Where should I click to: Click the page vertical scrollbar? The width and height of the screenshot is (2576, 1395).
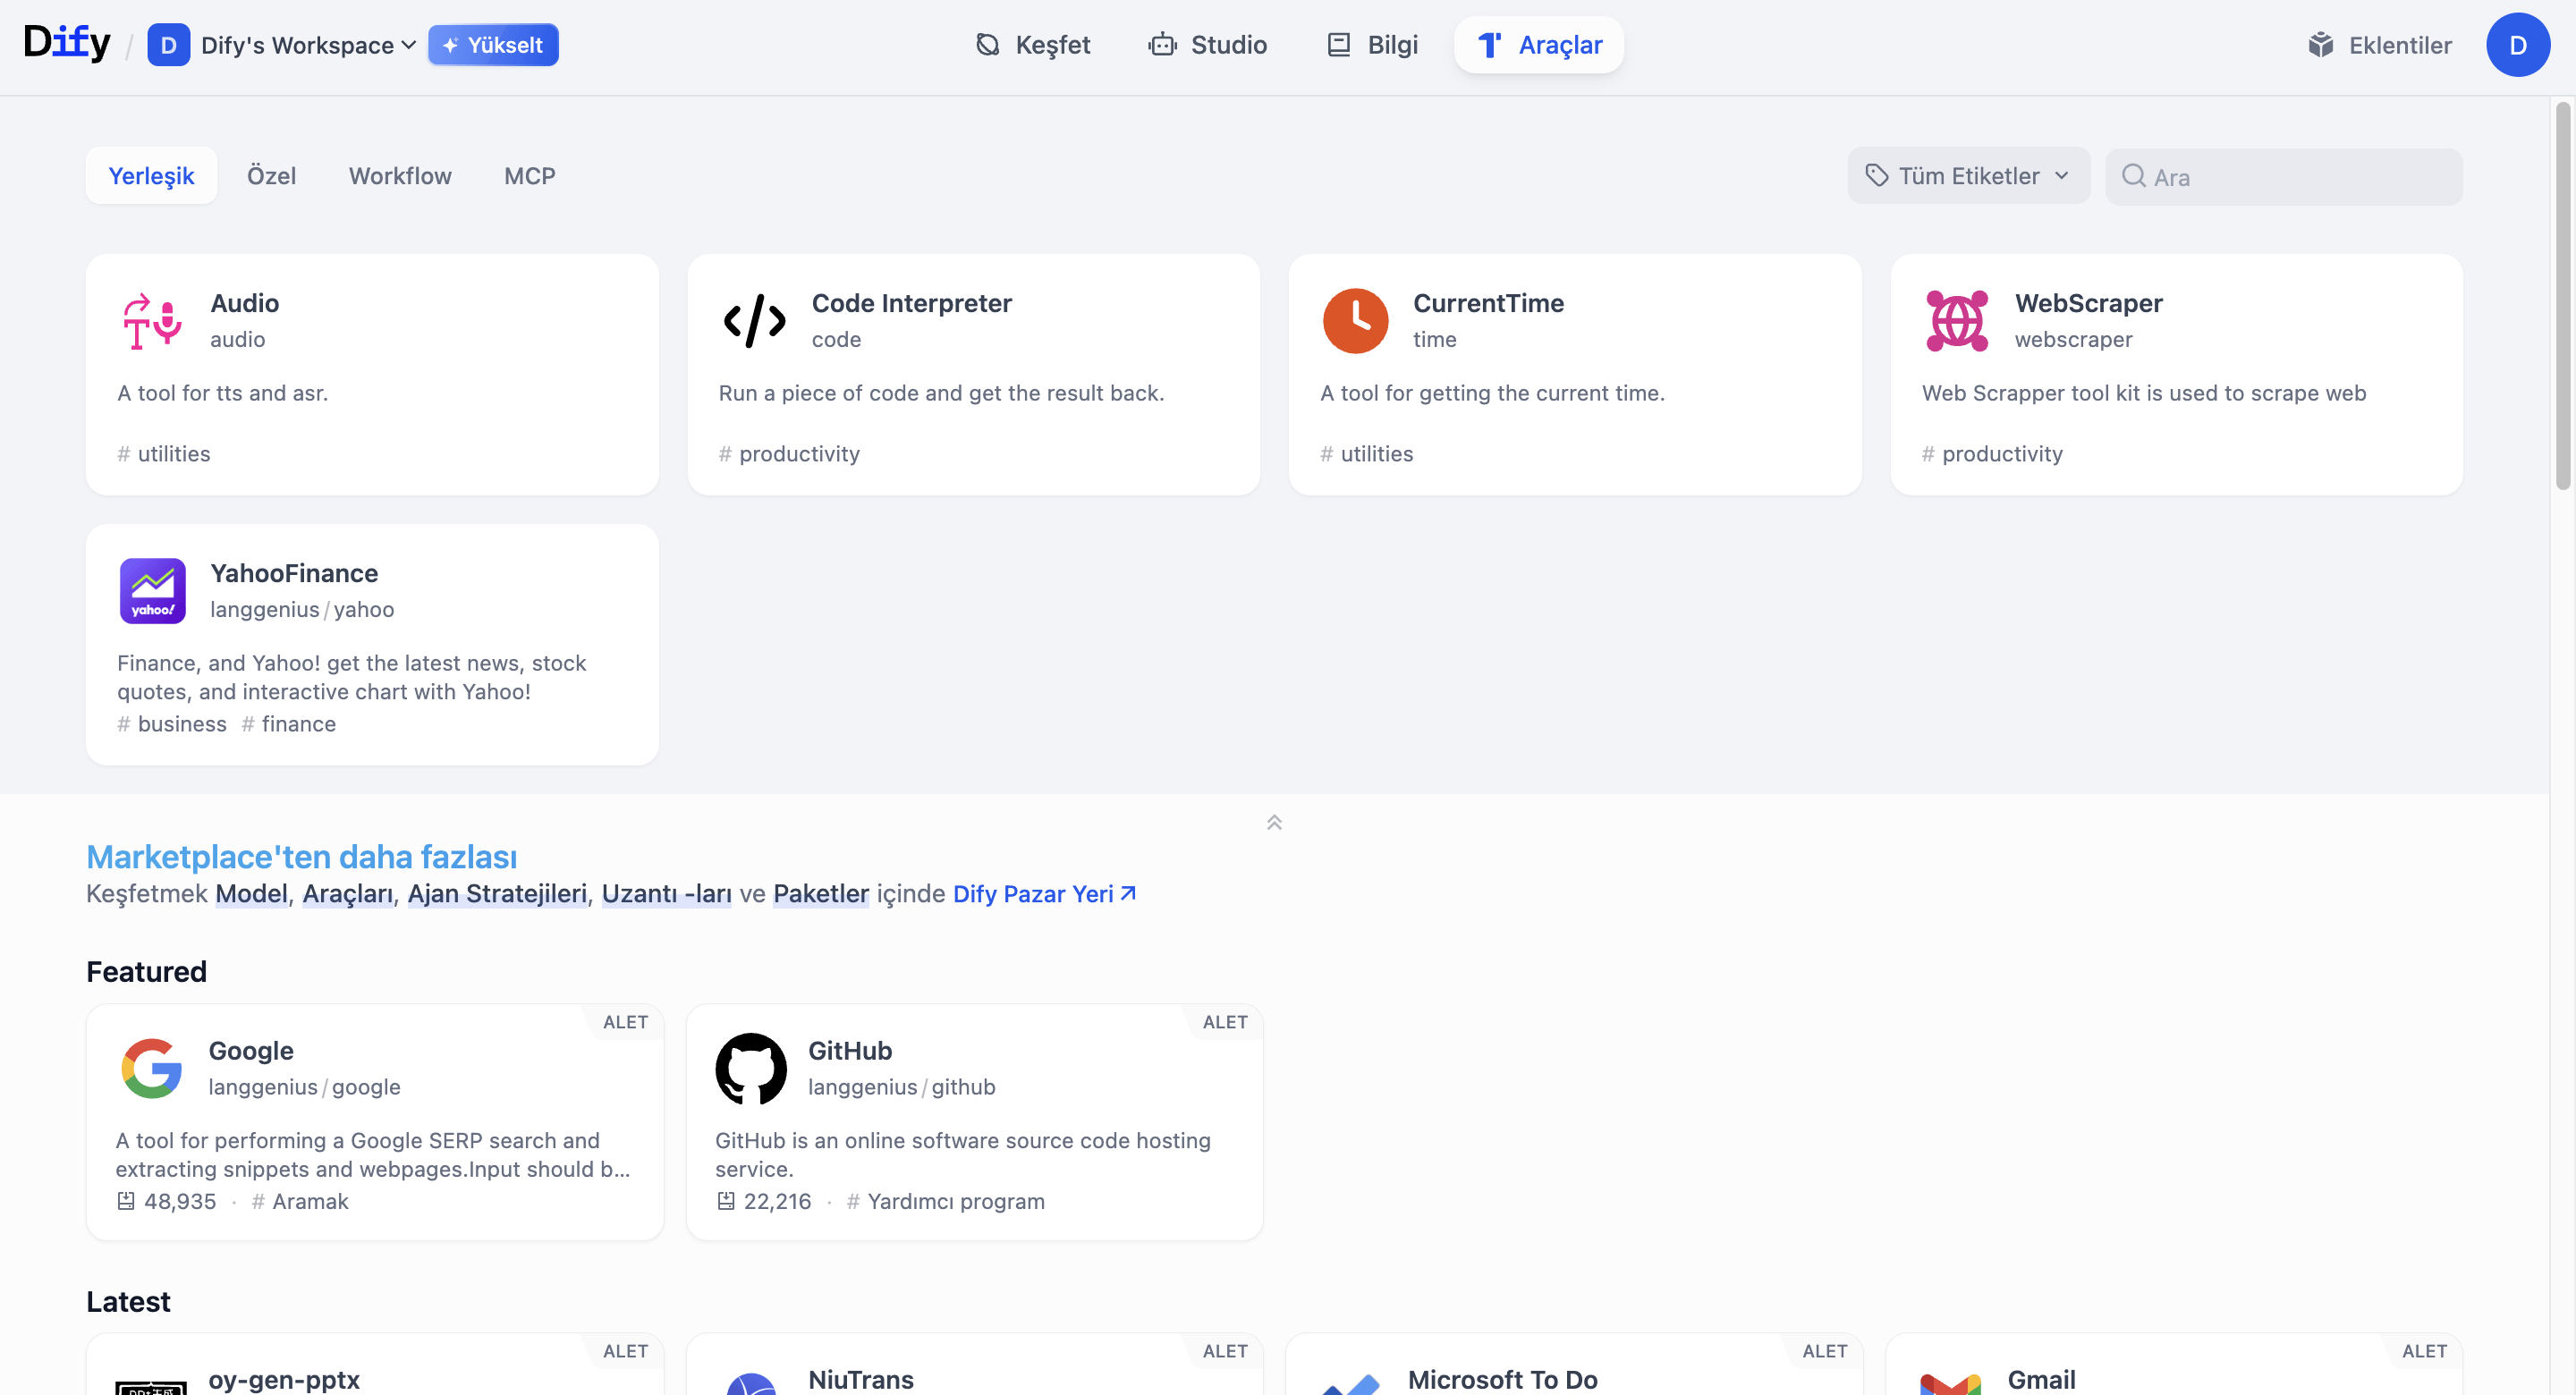click(x=2563, y=296)
